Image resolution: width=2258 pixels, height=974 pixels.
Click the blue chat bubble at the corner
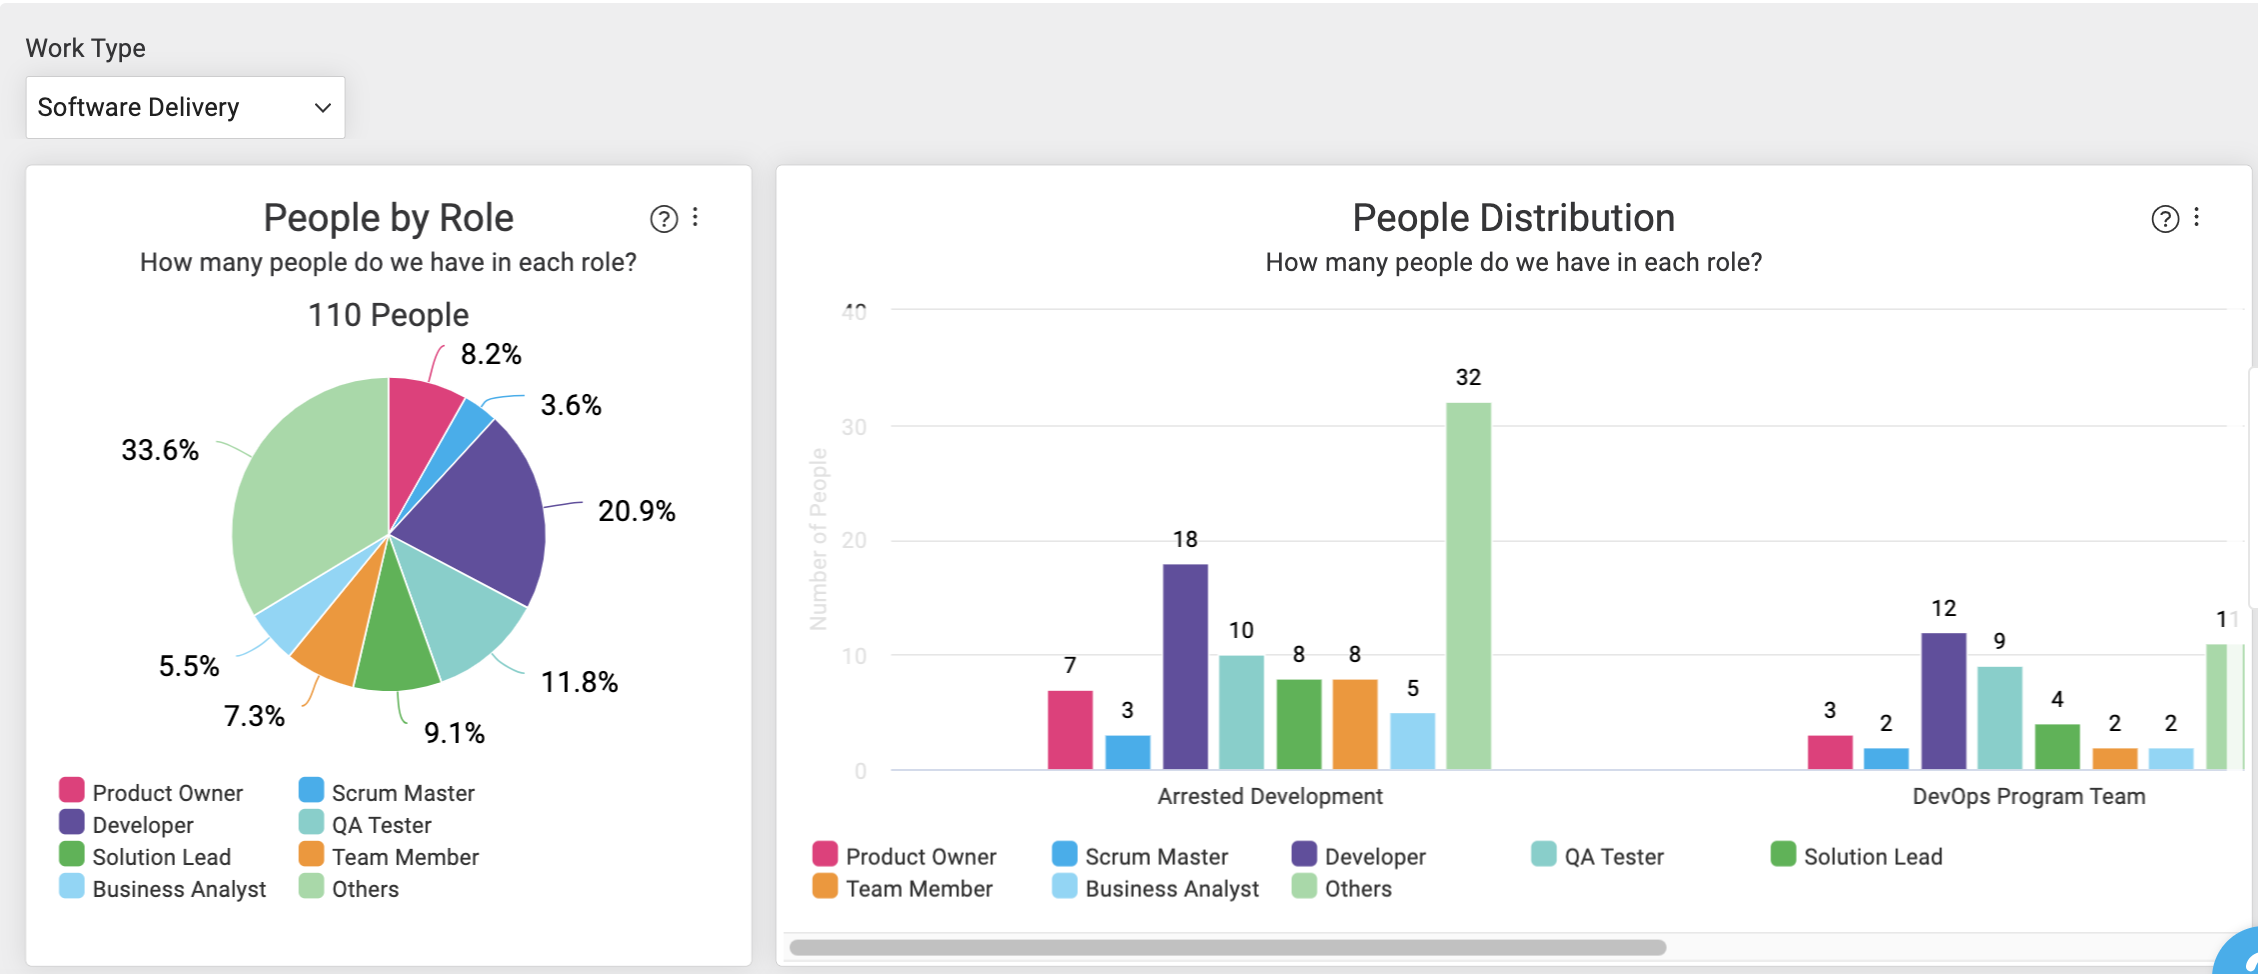click(x=2240, y=955)
